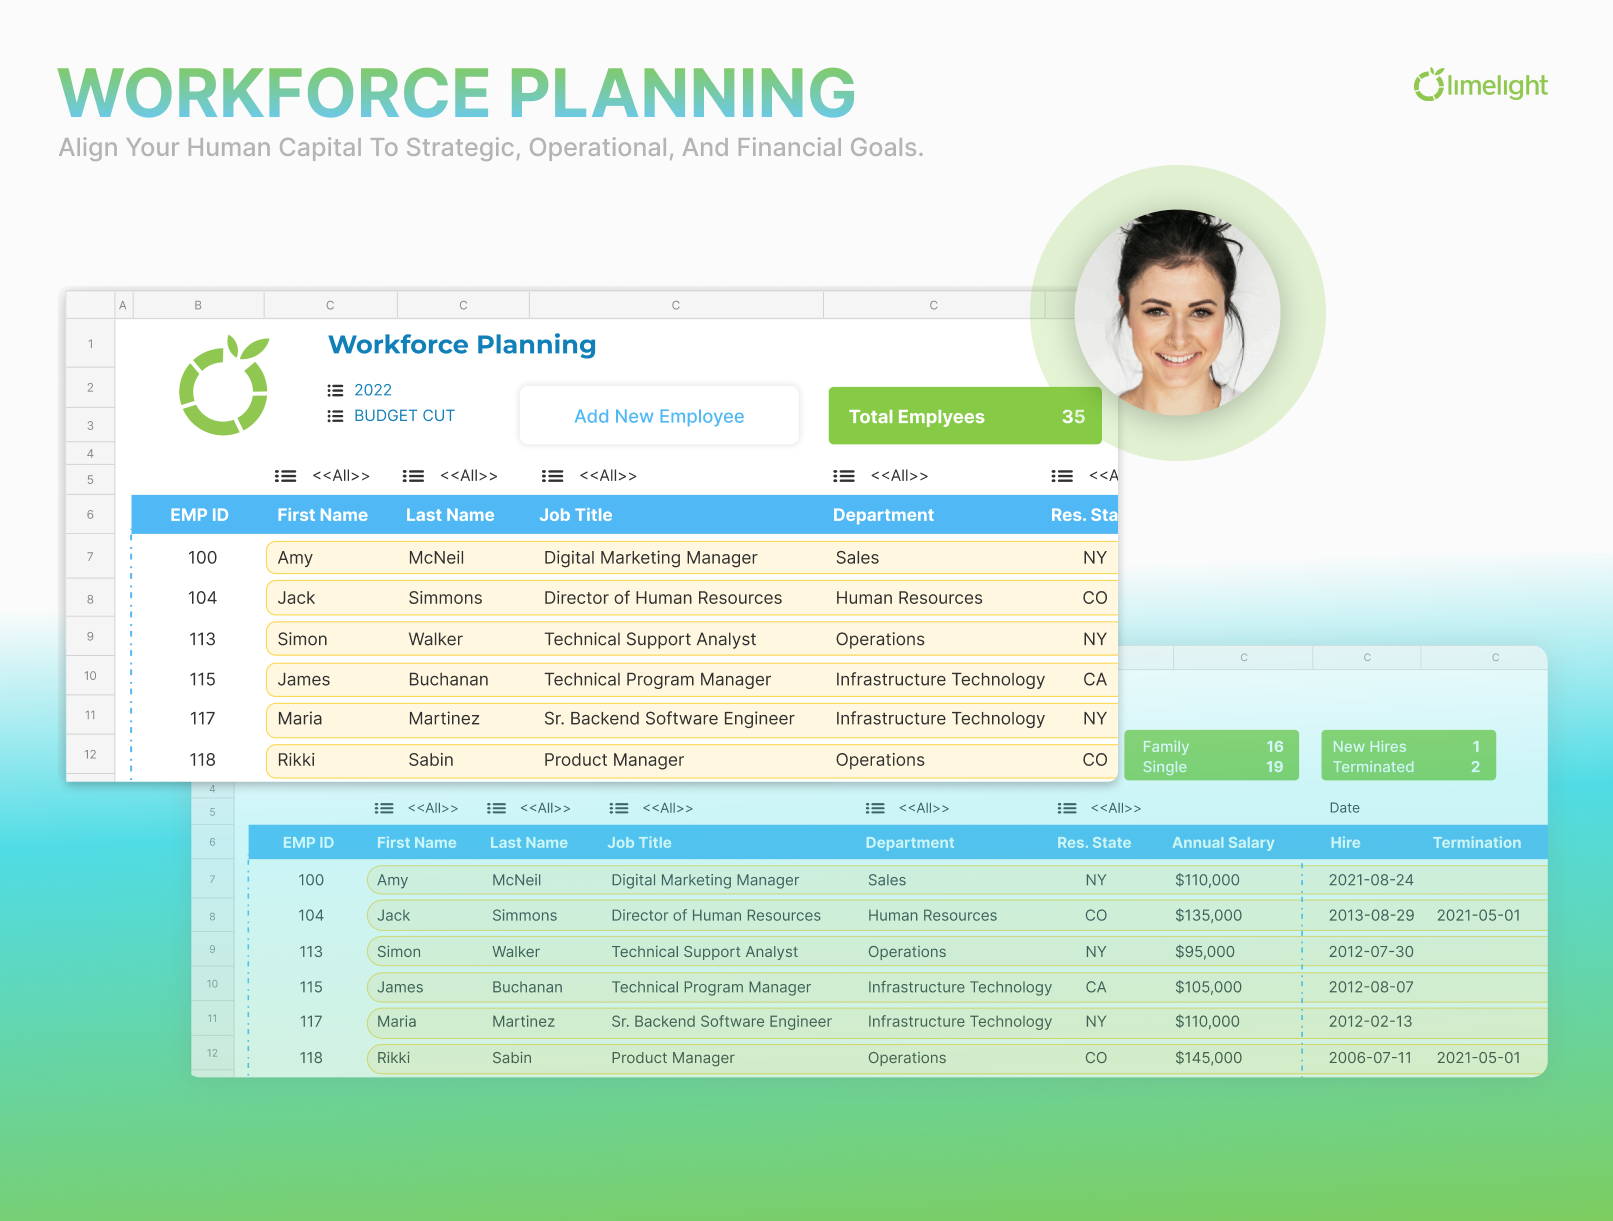Click the Res. State filter icon in the rear spreadsheet

[1067, 808]
